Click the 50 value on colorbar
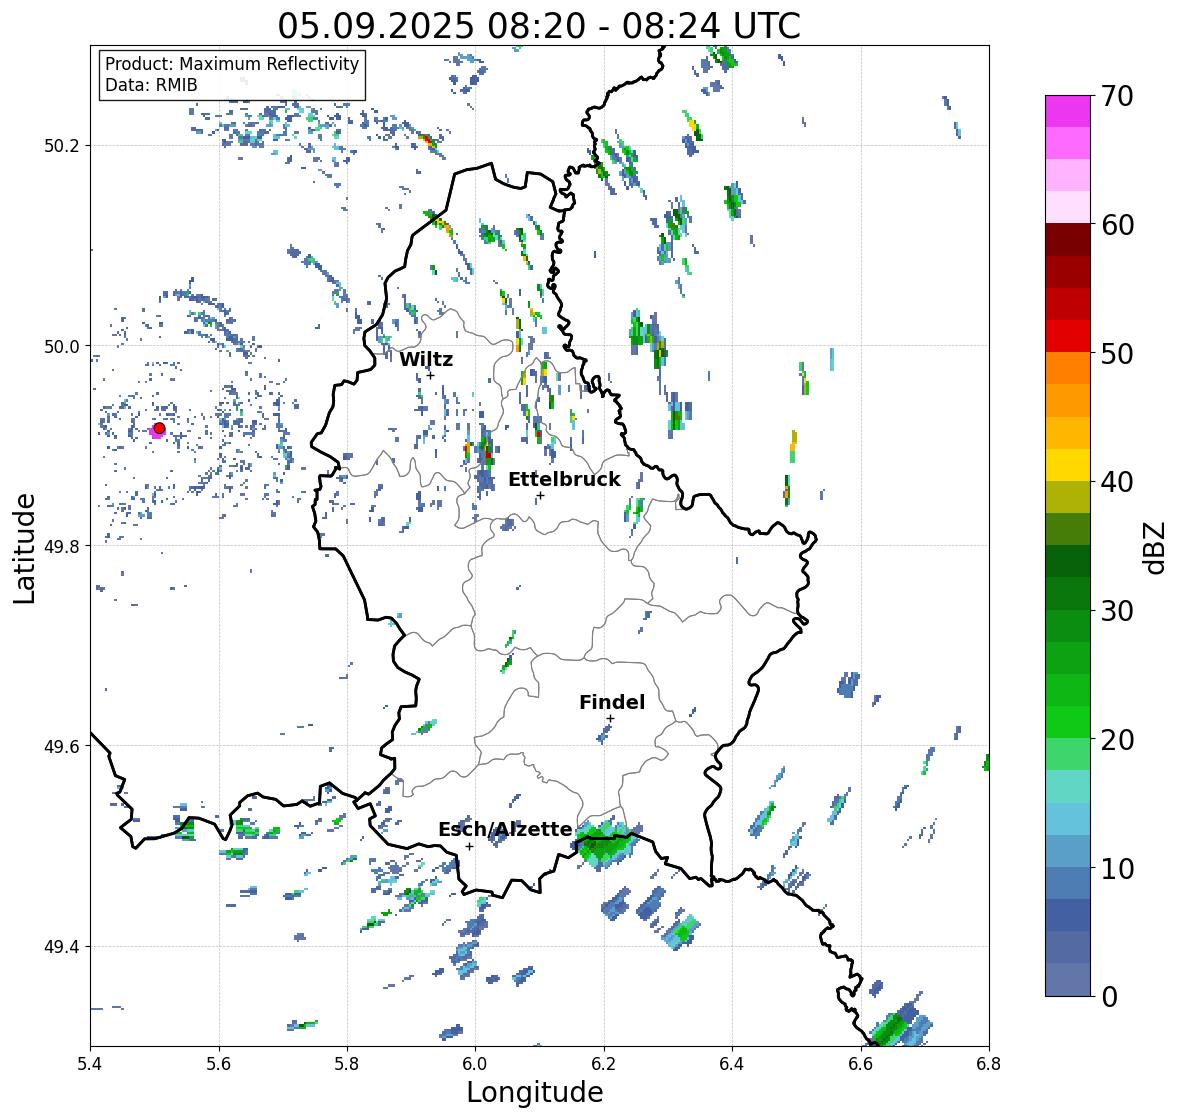The image size is (1179, 1117). coord(1116,353)
